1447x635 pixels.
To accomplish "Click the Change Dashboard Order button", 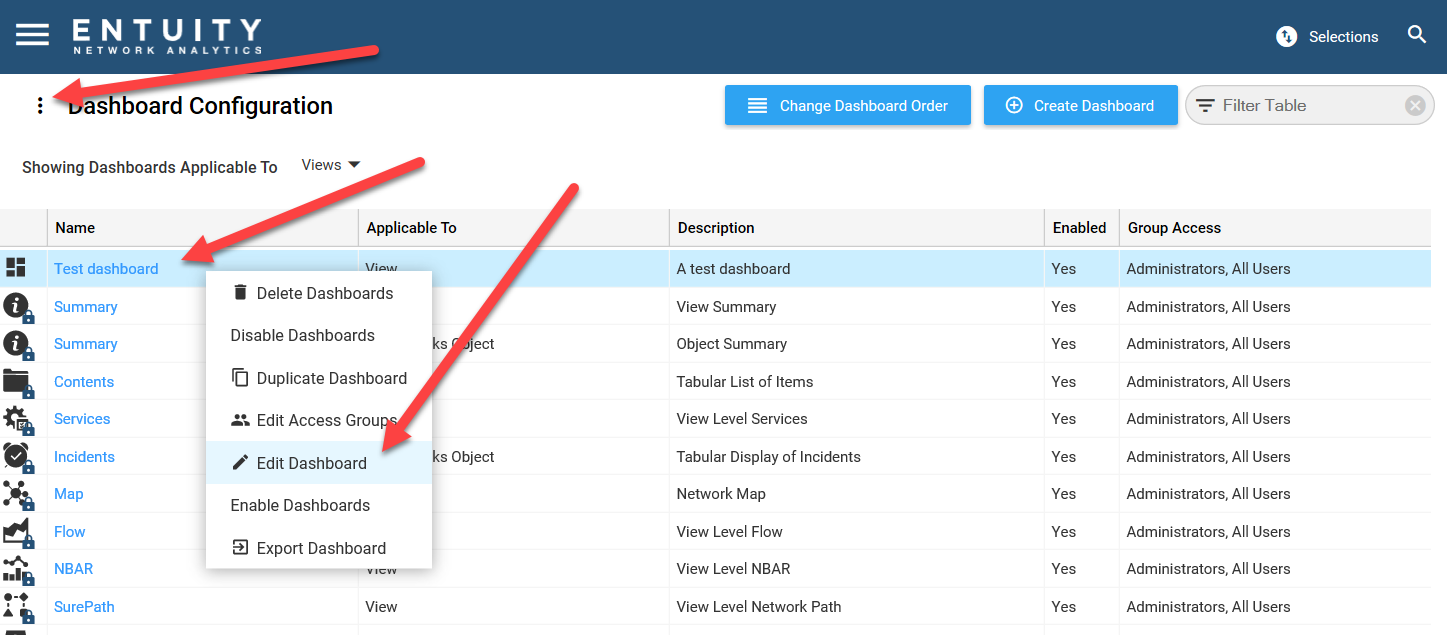I will 848,106.
